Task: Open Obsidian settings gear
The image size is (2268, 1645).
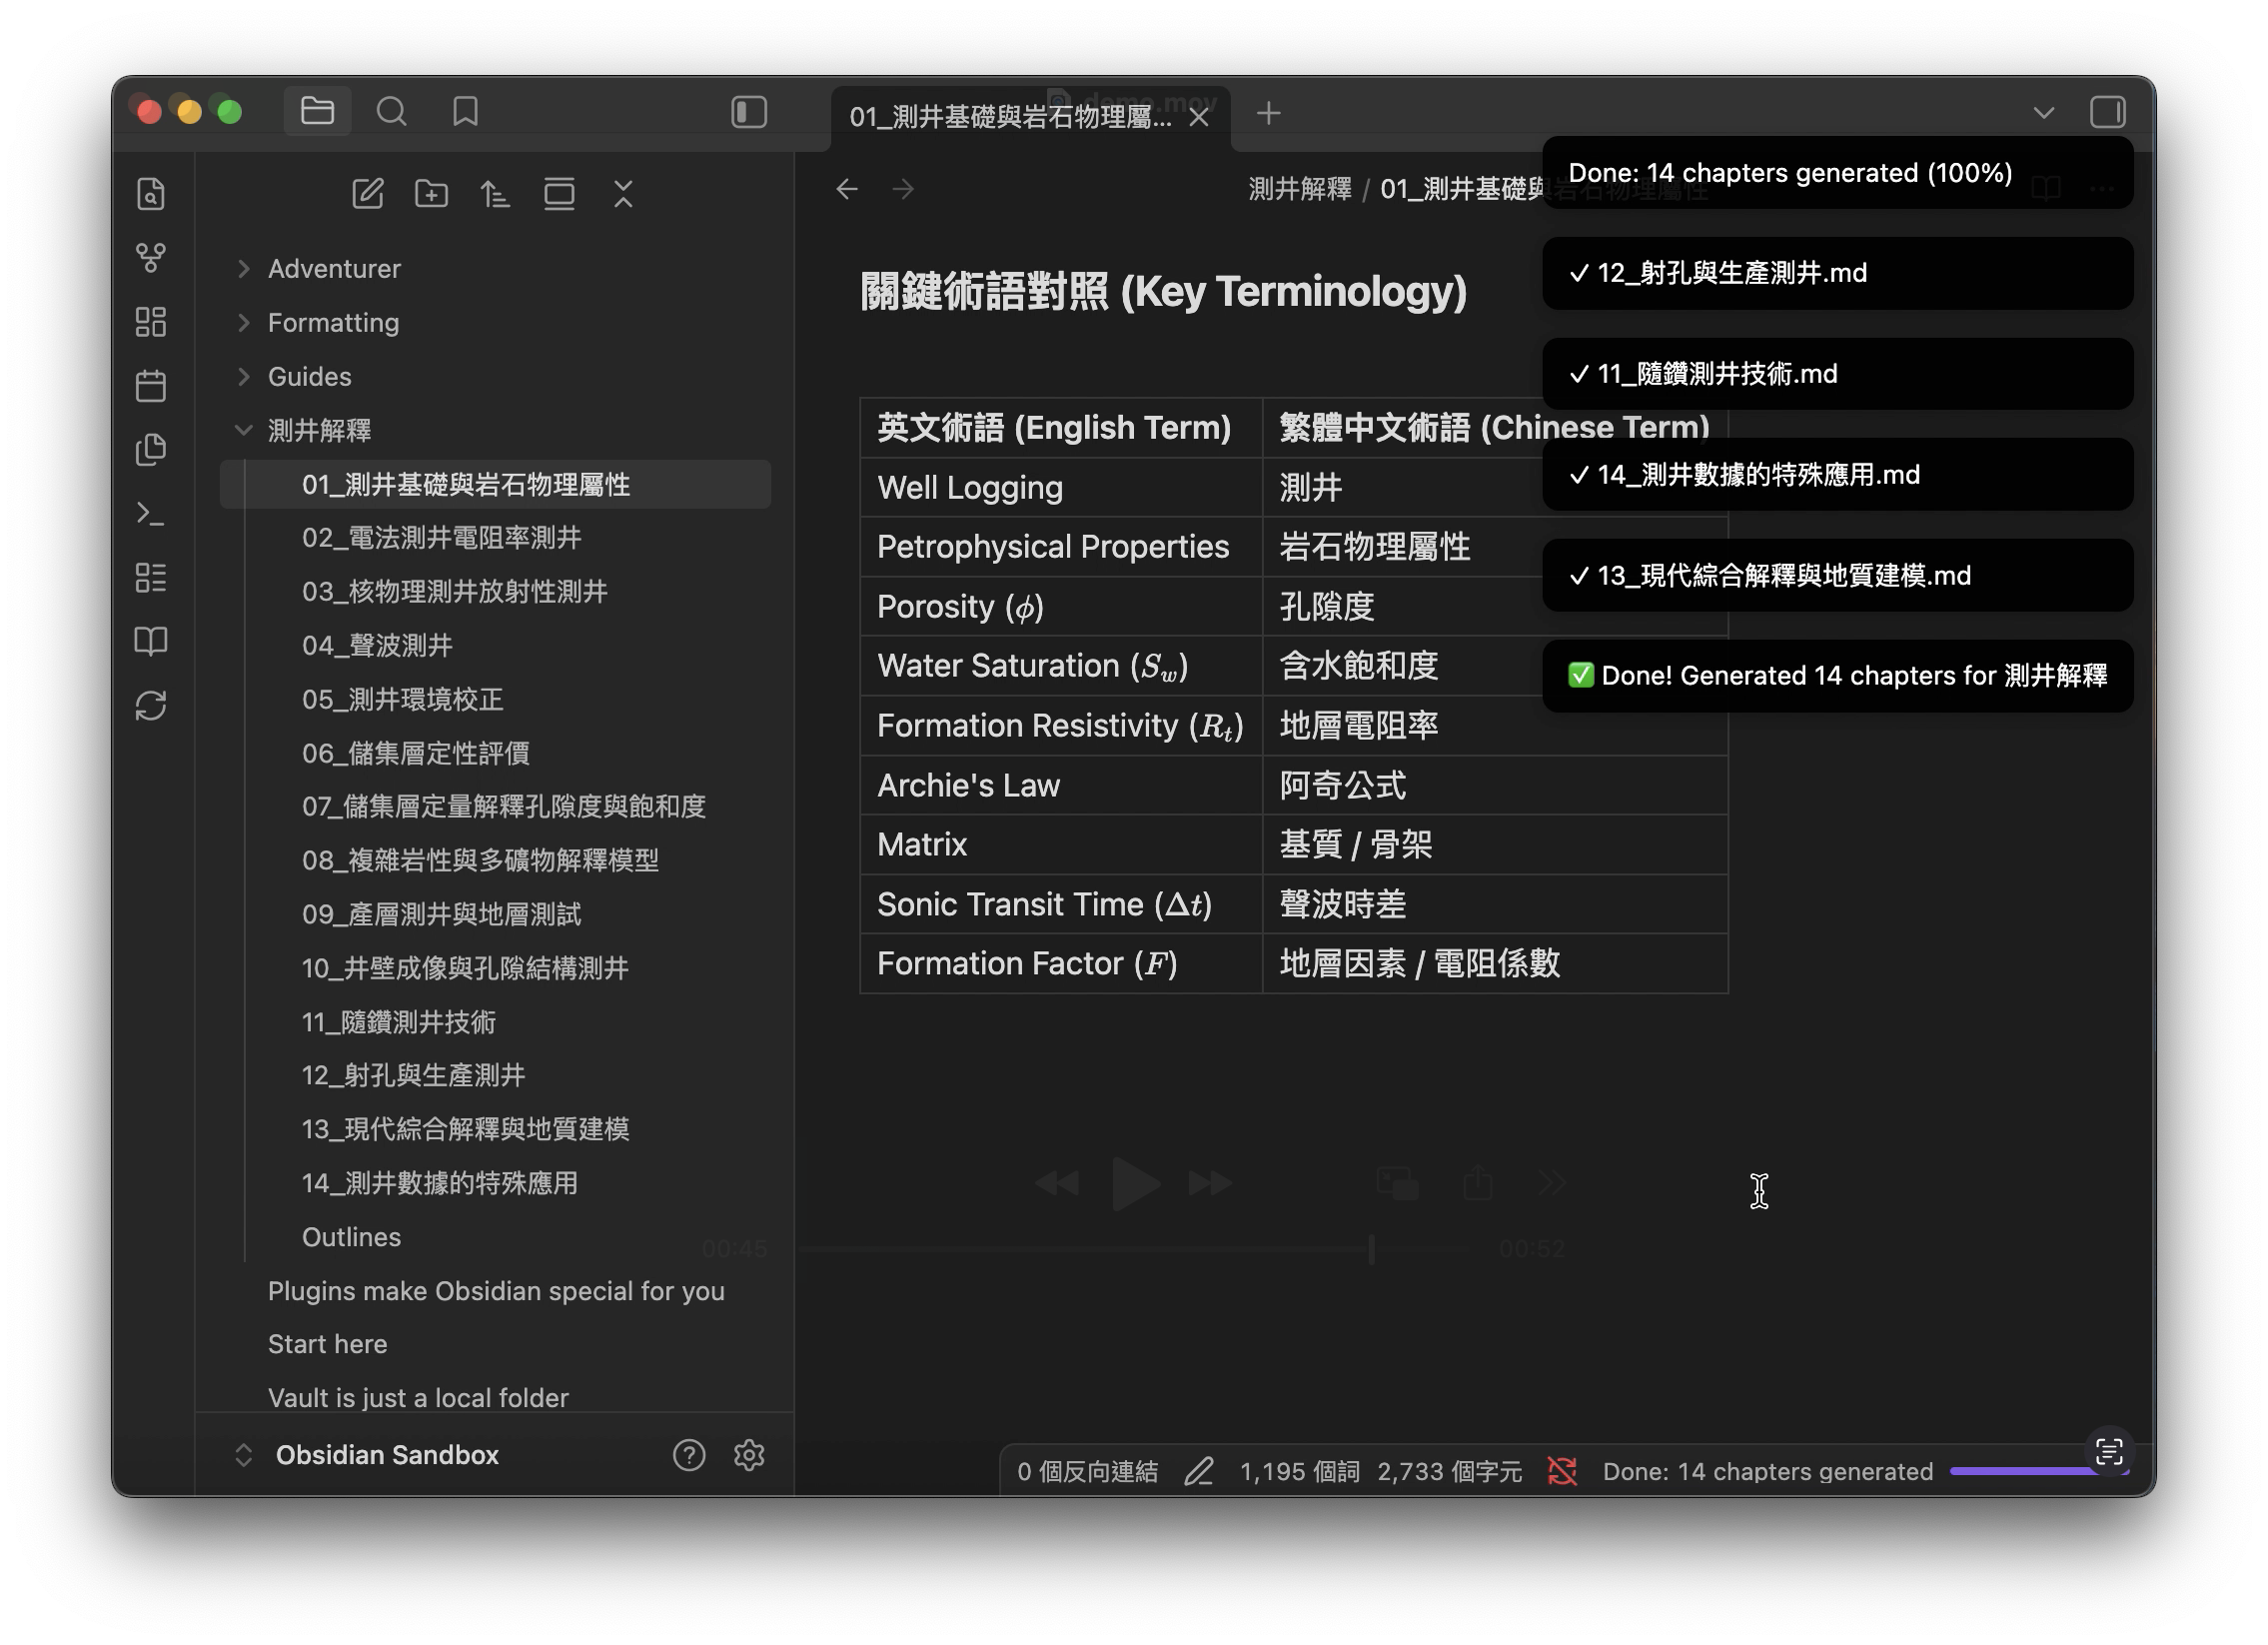Action: pos(749,1456)
